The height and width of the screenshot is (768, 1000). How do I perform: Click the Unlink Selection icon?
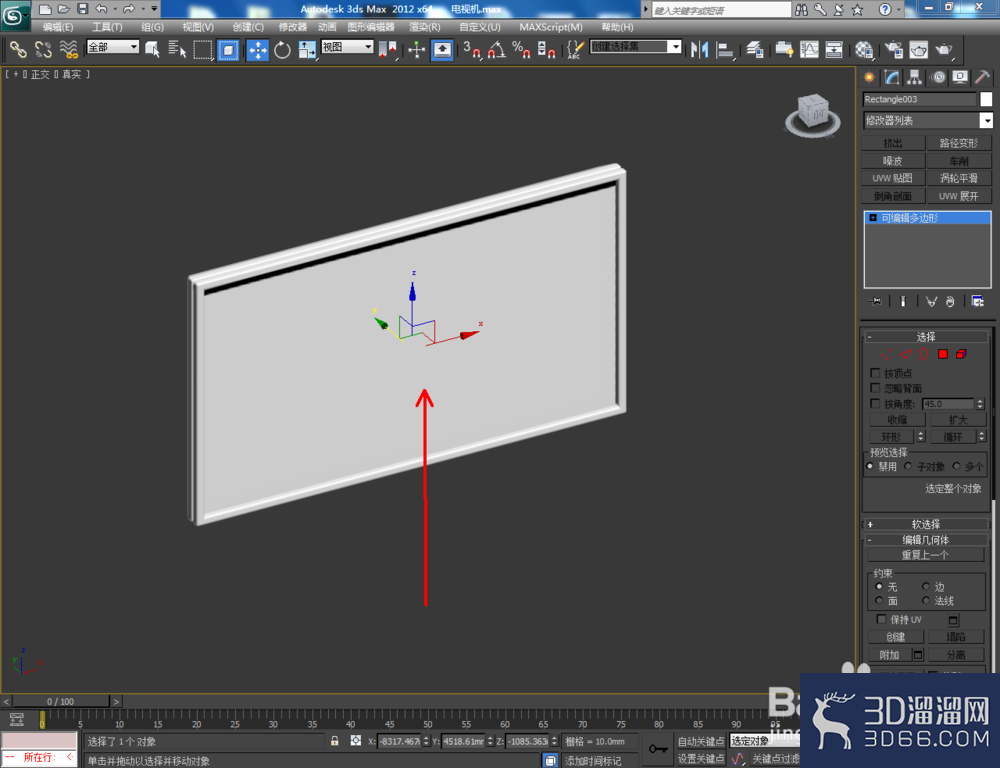pos(43,50)
